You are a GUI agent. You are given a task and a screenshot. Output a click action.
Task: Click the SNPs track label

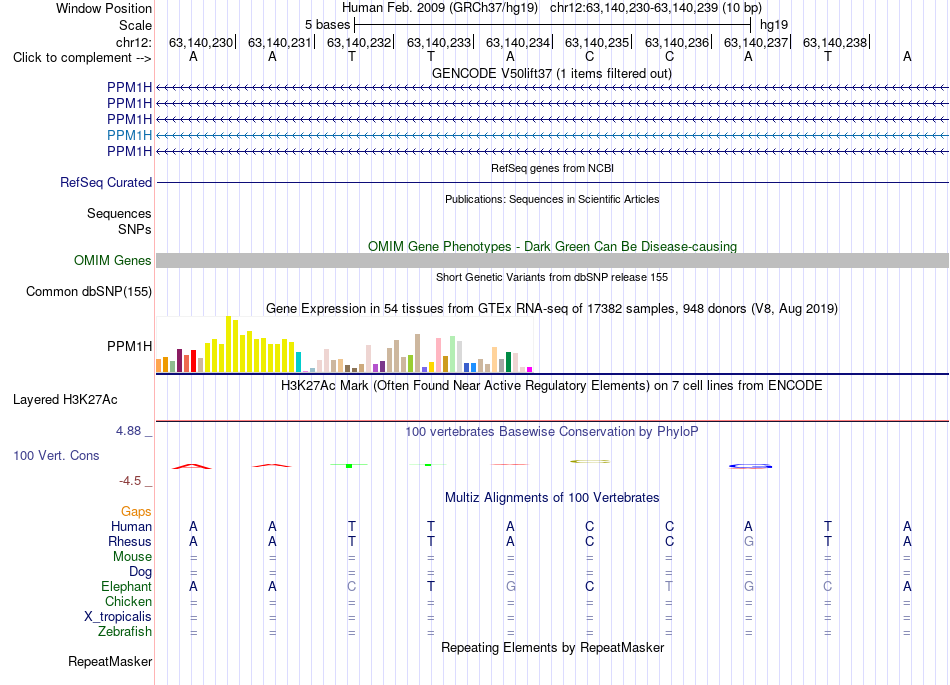tap(135, 230)
